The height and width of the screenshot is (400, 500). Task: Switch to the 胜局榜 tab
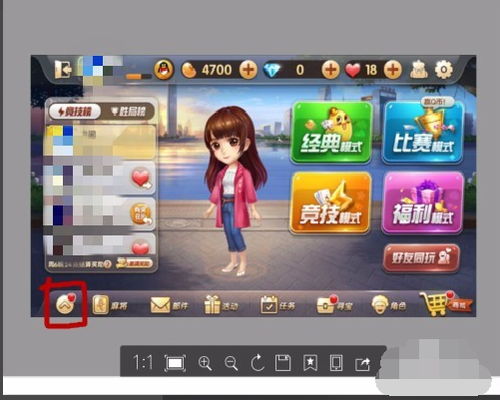(x=128, y=111)
